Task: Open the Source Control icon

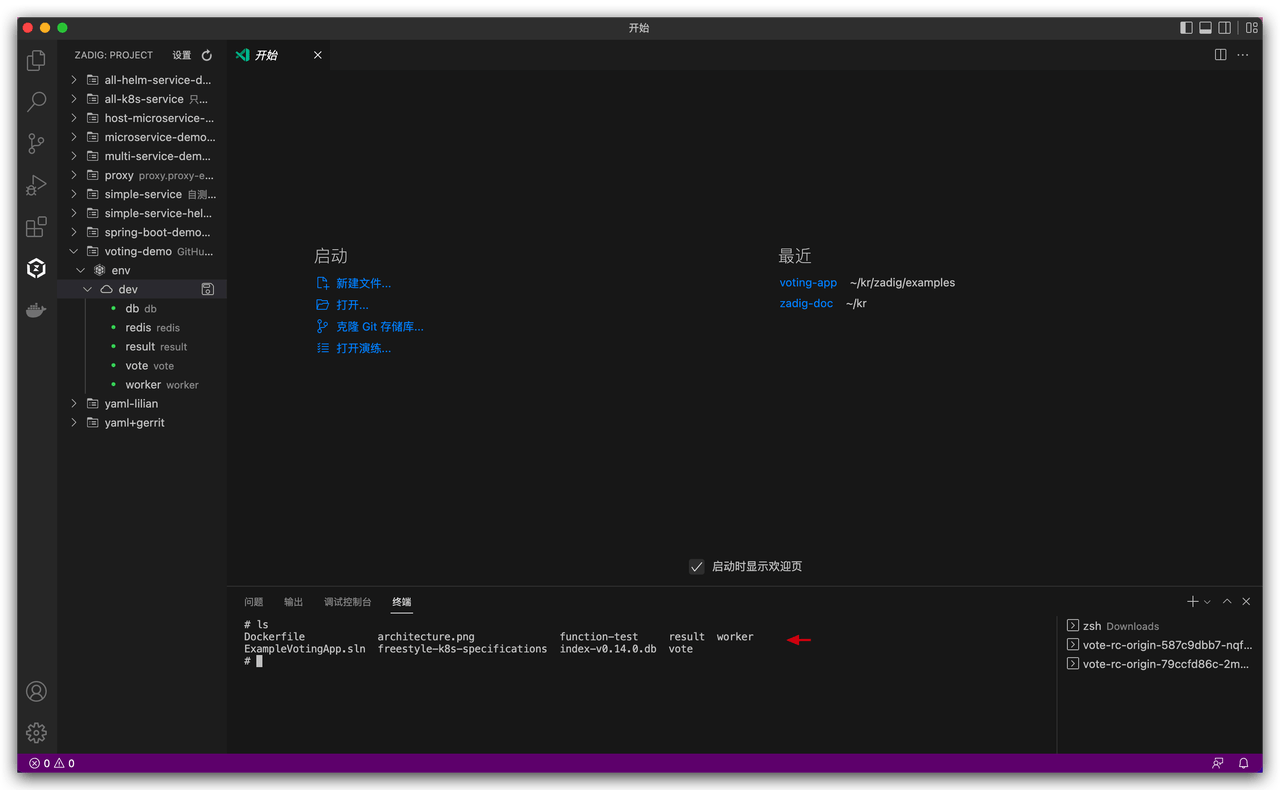Action: [x=36, y=143]
